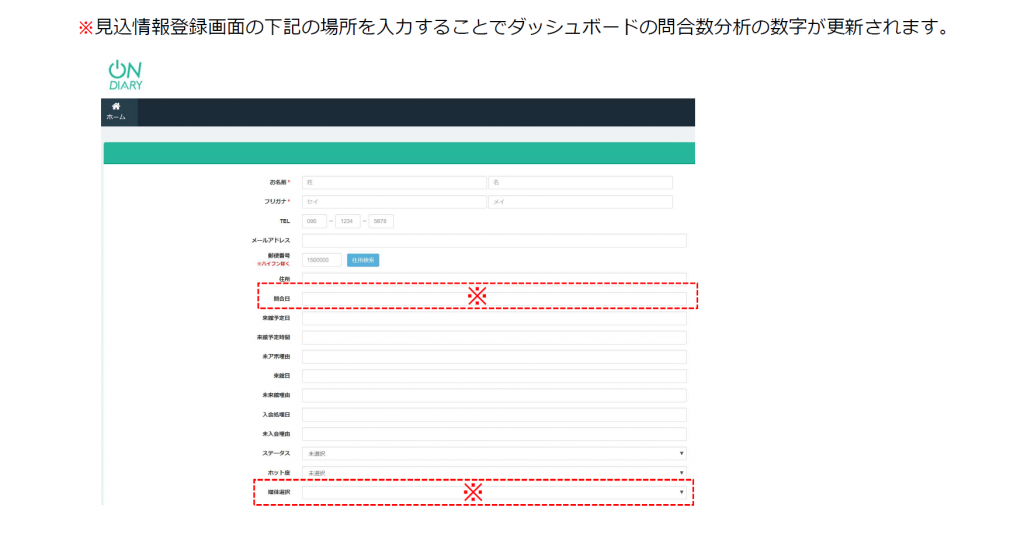Click the 住所検索 address search button

tap(363, 260)
